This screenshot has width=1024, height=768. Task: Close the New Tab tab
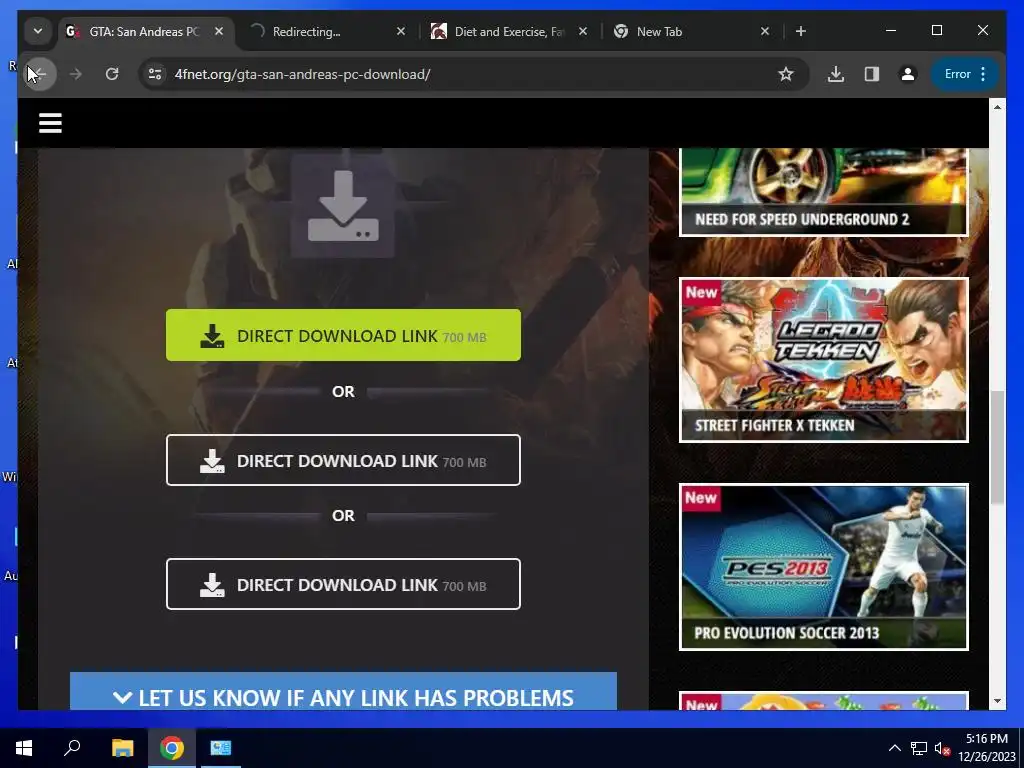(x=765, y=31)
